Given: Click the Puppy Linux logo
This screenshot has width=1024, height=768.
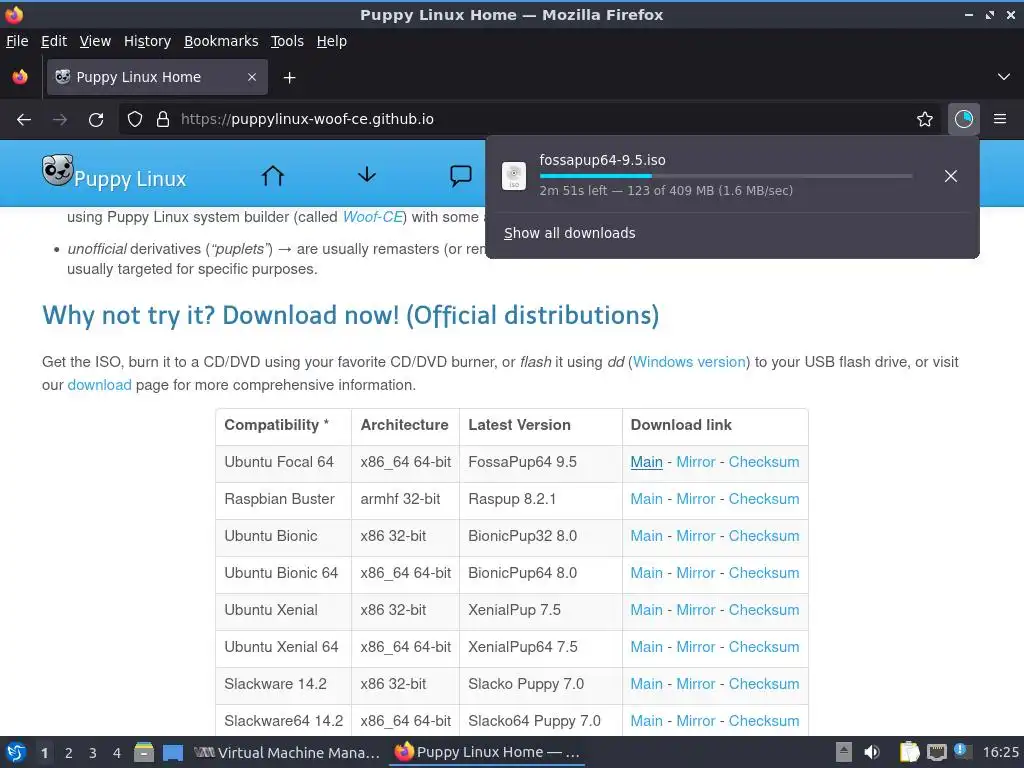Looking at the screenshot, I should point(114,172).
